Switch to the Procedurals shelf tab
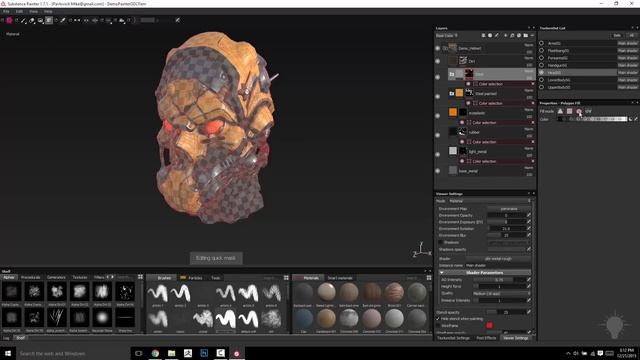This screenshot has width=640, height=360. click(x=31, y=277)
